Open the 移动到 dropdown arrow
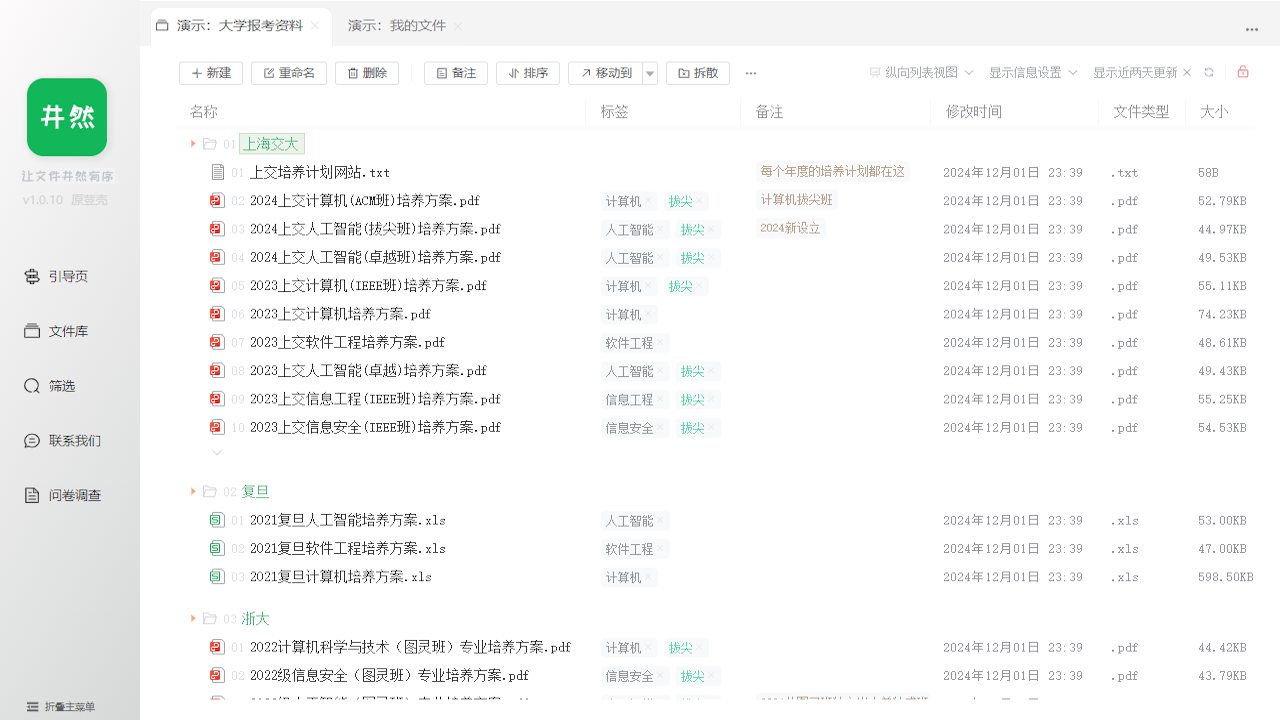Viewport: 1280px width, 720px height. [x=650, y=73]
